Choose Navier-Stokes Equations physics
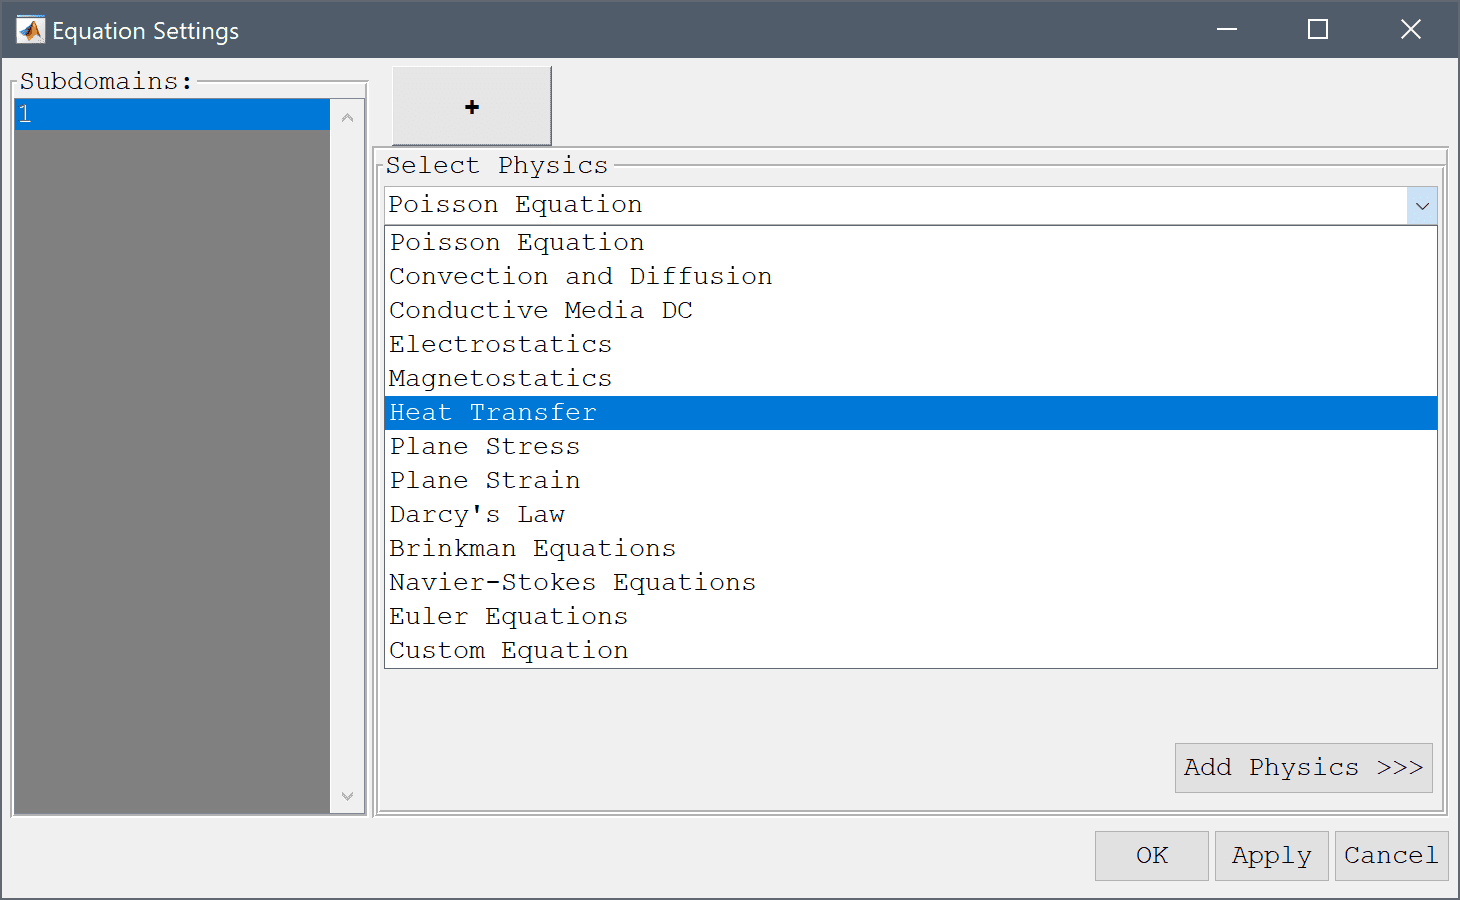The width and height of the screenshot is (1460, 900). [911, 583]
